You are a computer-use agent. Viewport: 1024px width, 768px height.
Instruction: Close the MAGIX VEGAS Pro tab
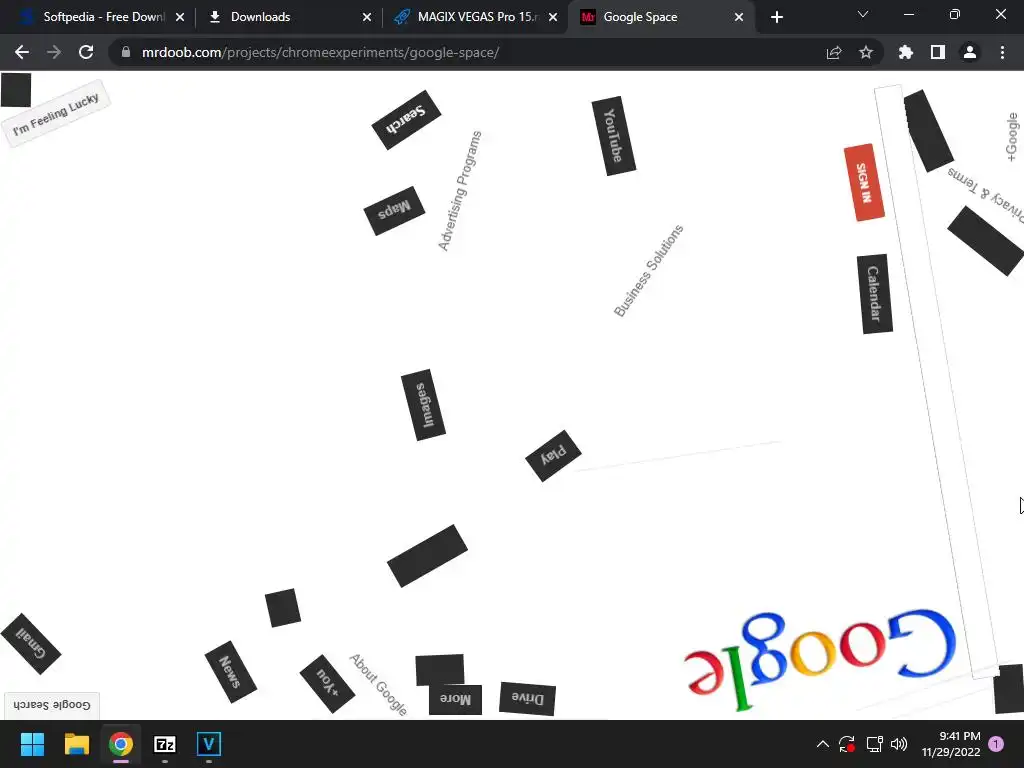[553, 17]
